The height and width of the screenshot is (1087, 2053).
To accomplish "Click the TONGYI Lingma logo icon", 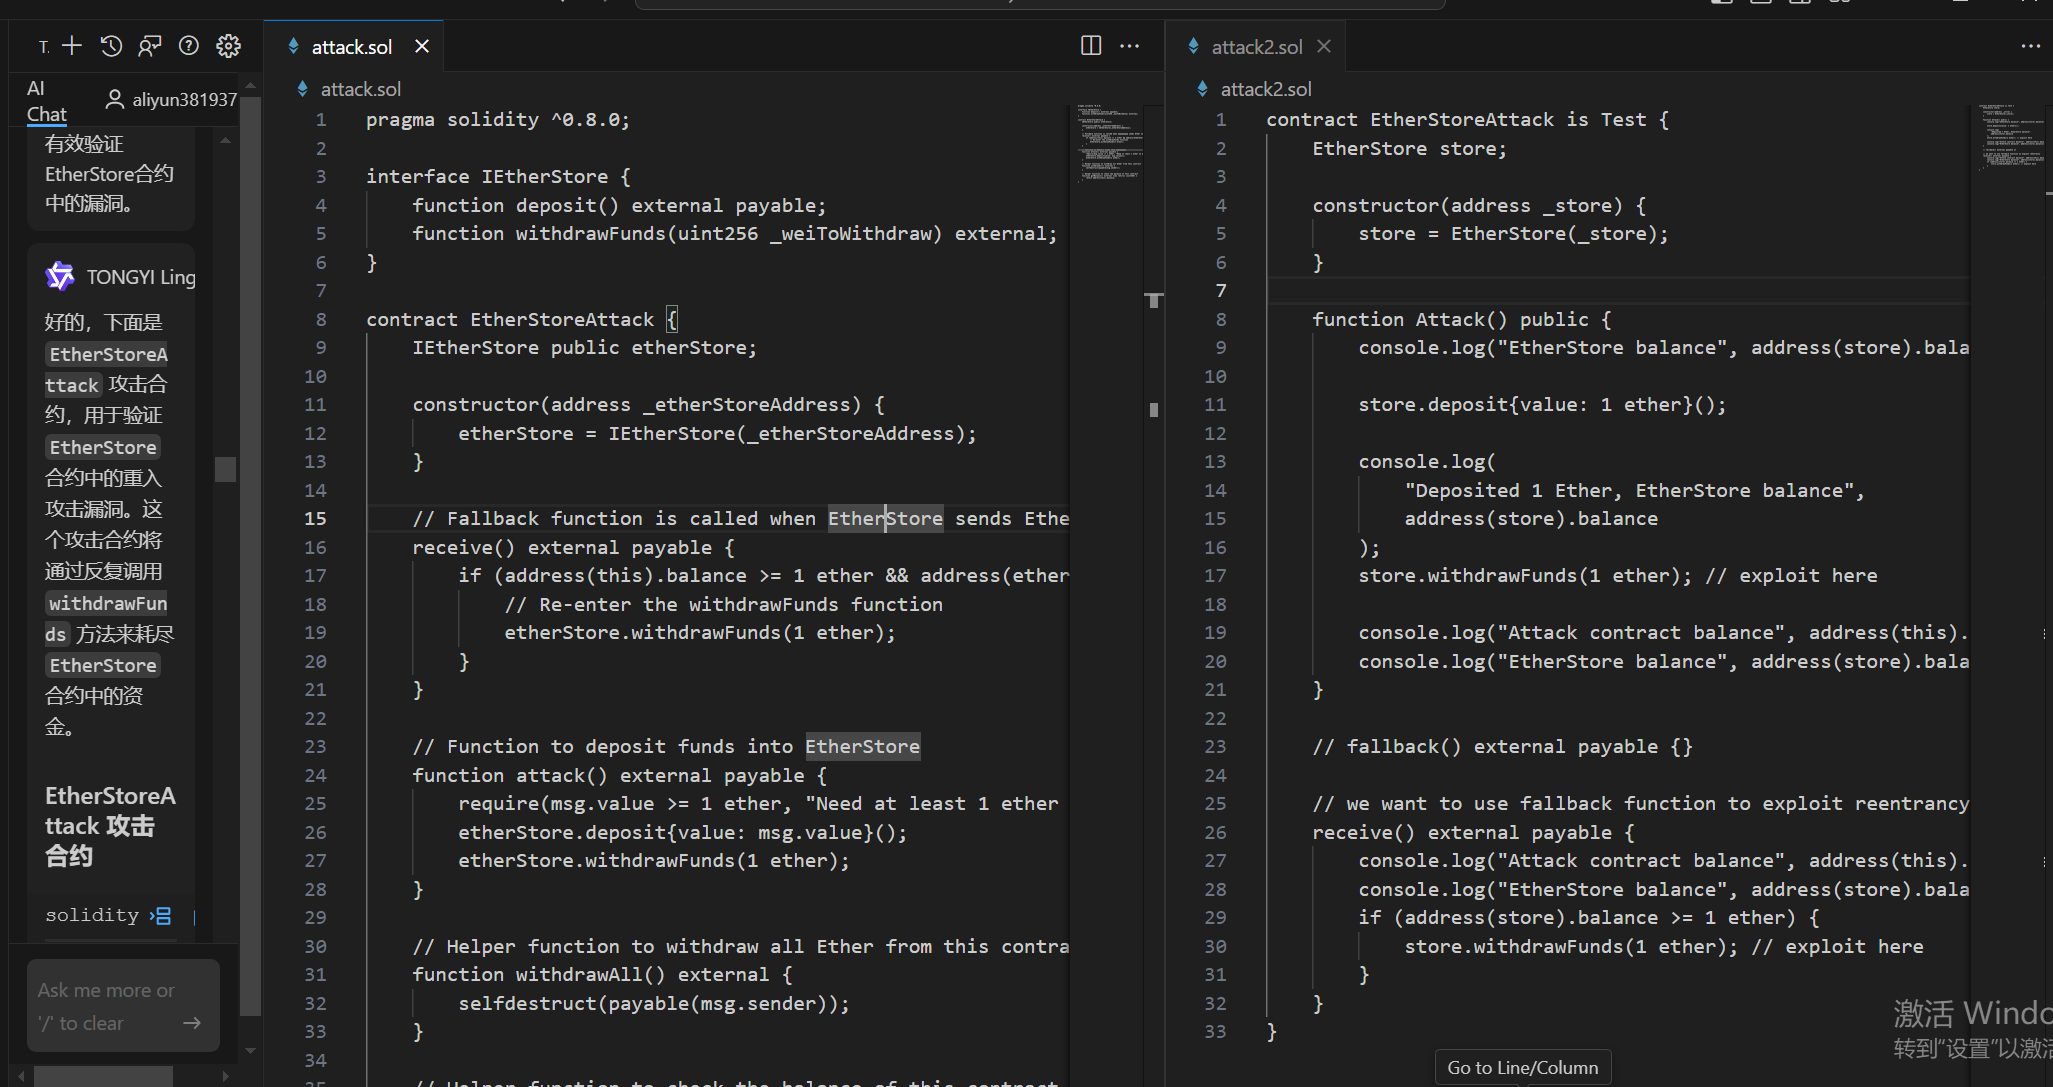I will pyautogui.click(x=60, y=276).
